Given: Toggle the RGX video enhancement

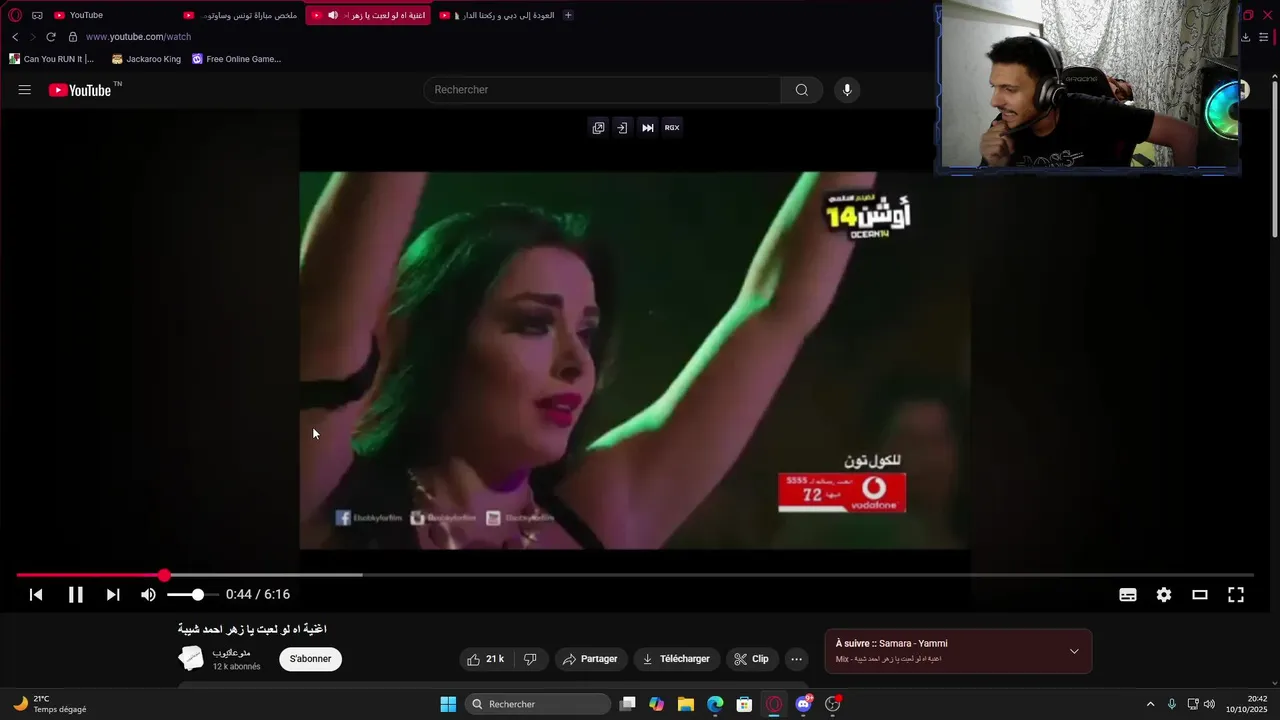Looking at the screenshot, I should coord(672,128).
